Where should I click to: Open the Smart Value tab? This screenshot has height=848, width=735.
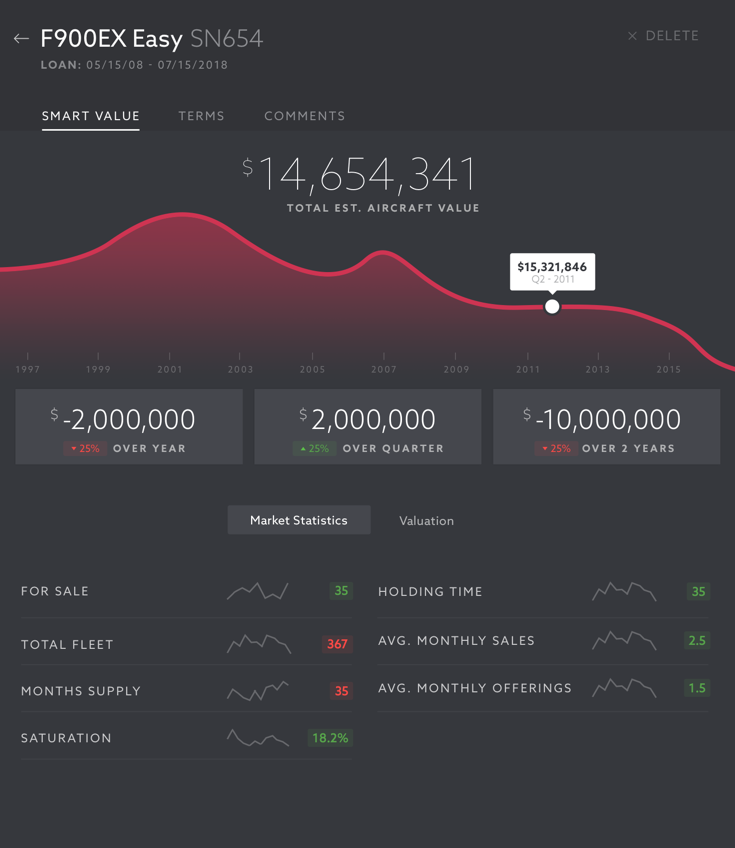[x=90, y=116]
